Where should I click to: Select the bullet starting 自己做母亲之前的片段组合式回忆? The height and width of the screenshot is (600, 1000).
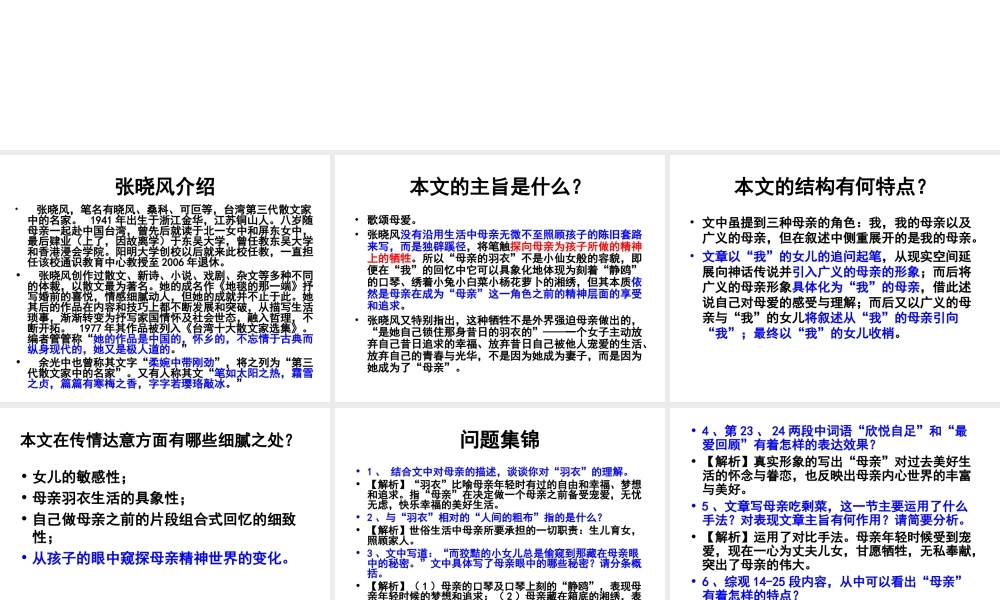tap(164, 527)
